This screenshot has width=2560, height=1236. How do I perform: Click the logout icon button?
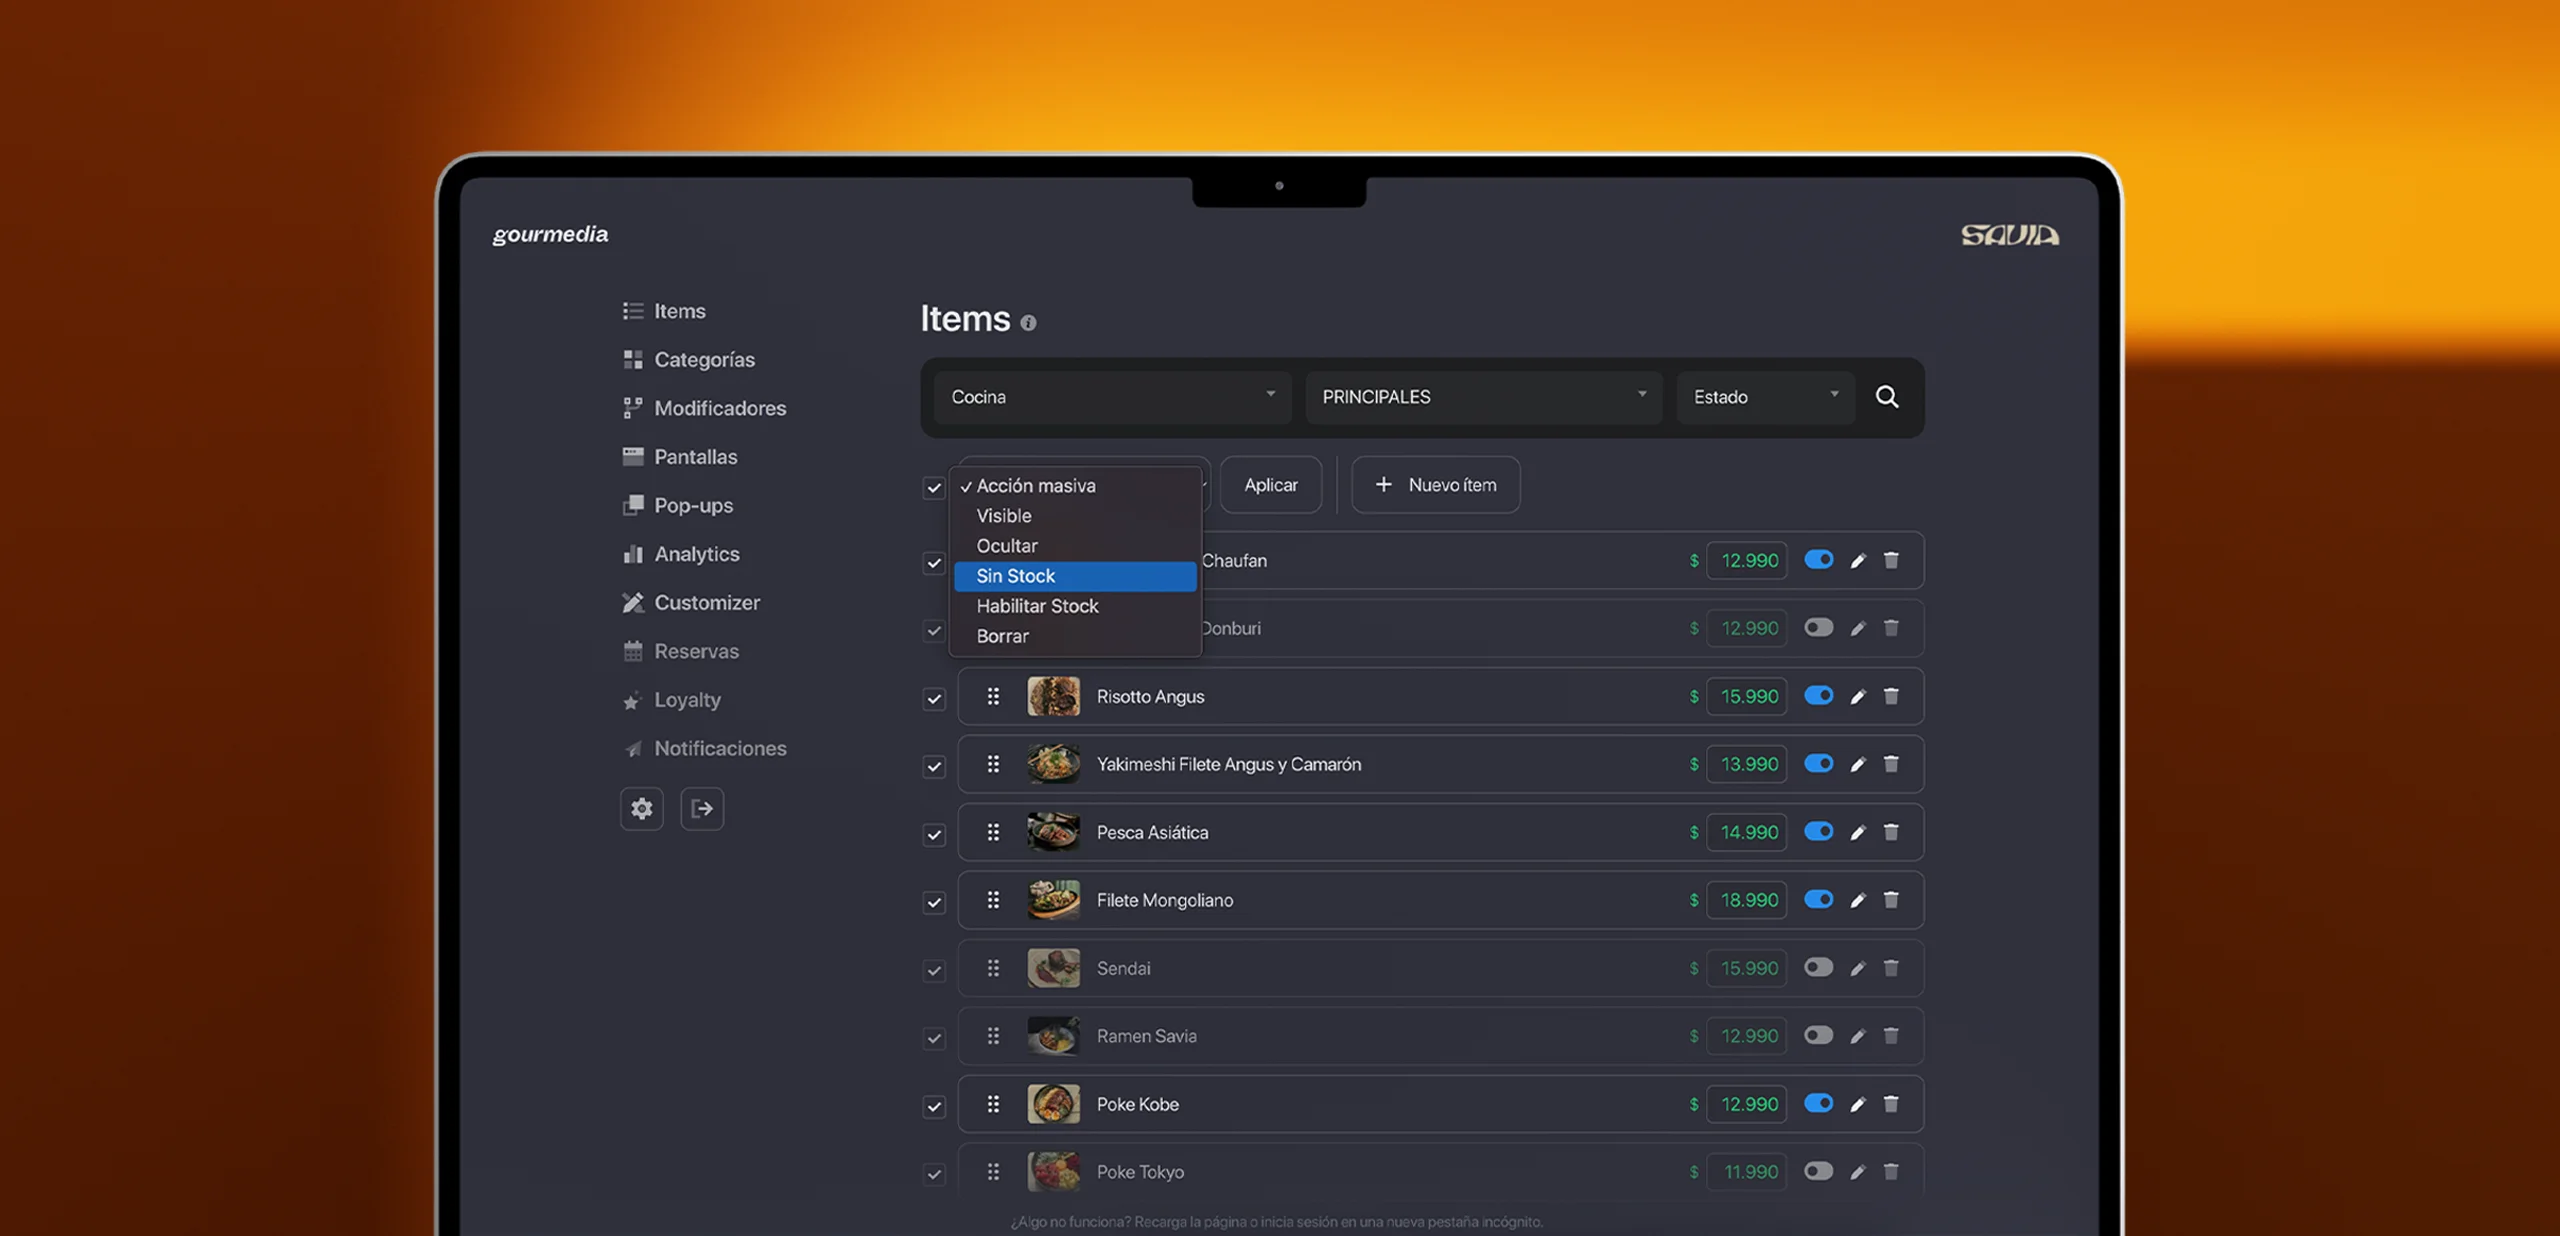click(x=702, y=808)
